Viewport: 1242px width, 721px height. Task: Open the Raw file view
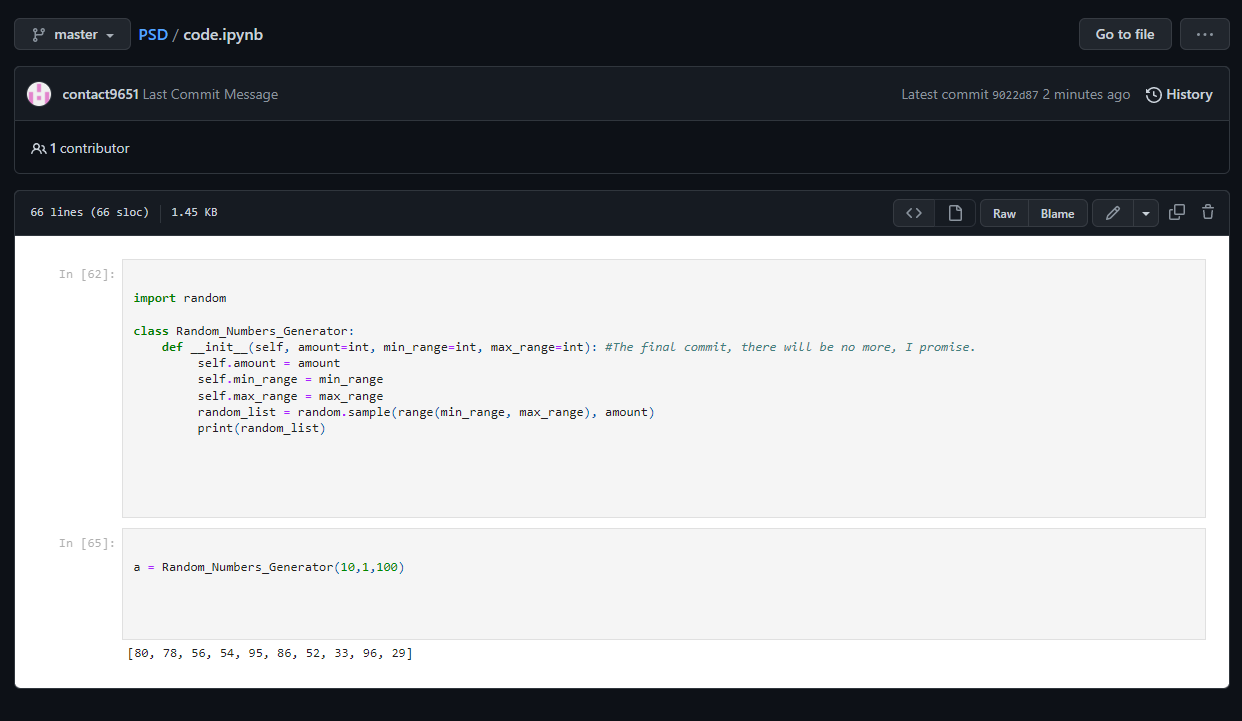1004,213
